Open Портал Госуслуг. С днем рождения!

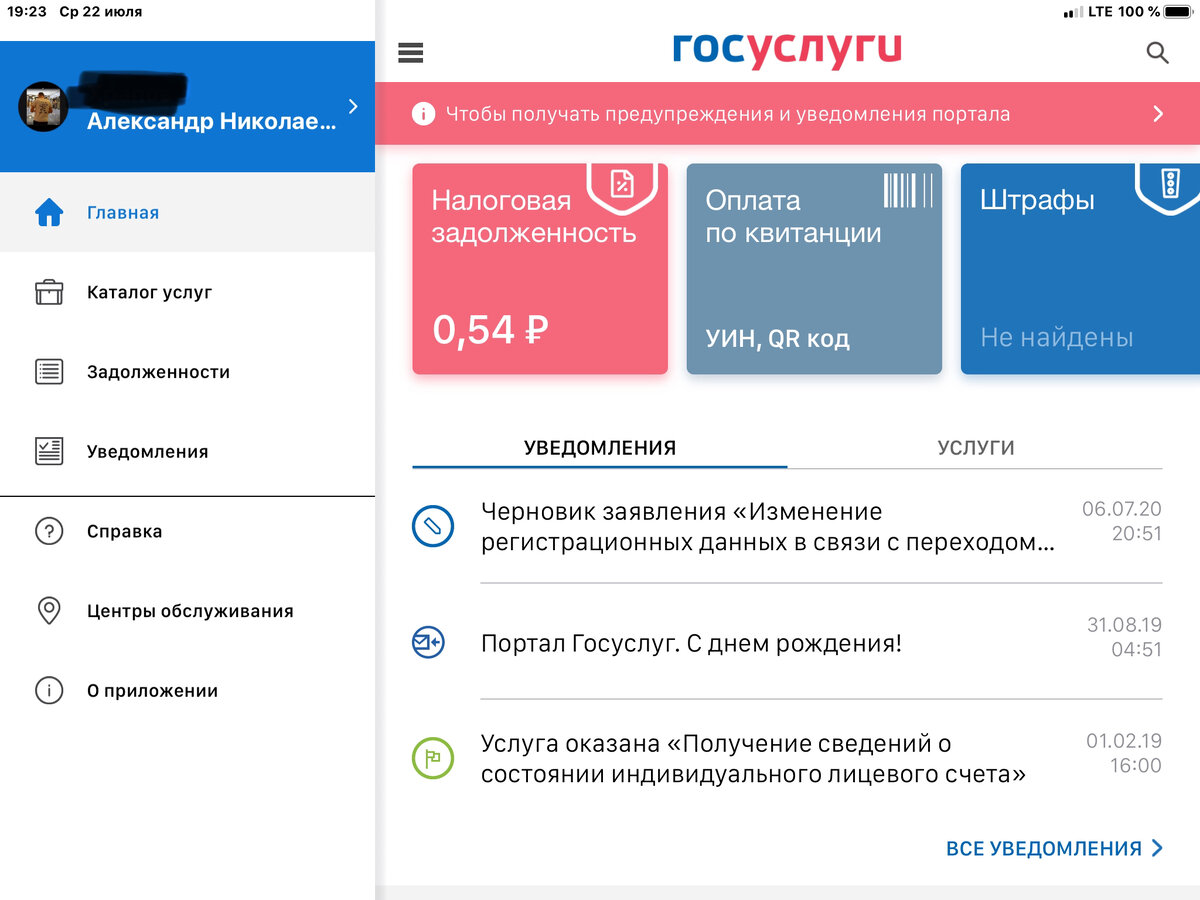tap(787, 642)
